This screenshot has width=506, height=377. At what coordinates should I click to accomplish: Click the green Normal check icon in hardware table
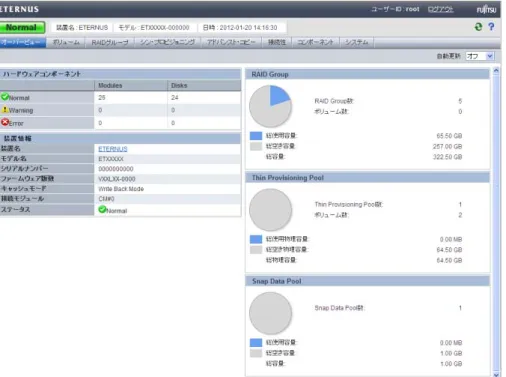pyautogui.click(x=5, y=97)
